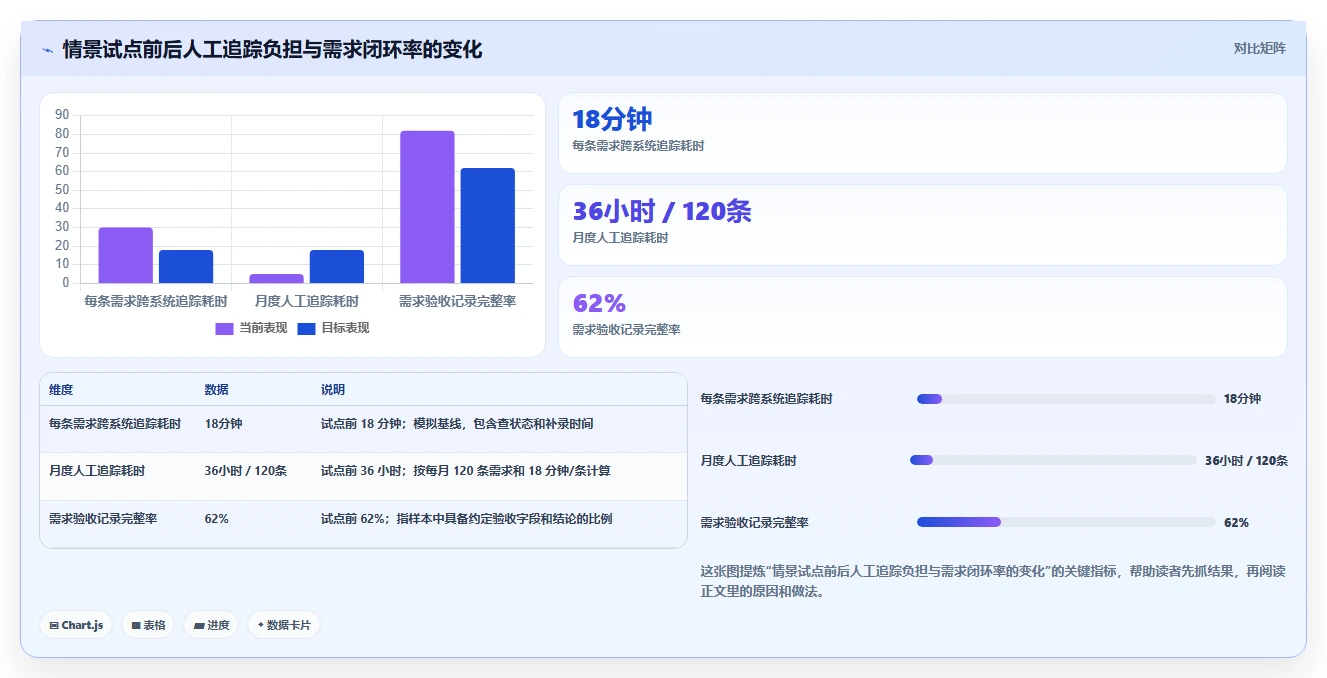Click the 表格 tag chip
Image resolution: width=1327 pixels, height=678 pixels.
pyautogui.click(x=148, y=625)
